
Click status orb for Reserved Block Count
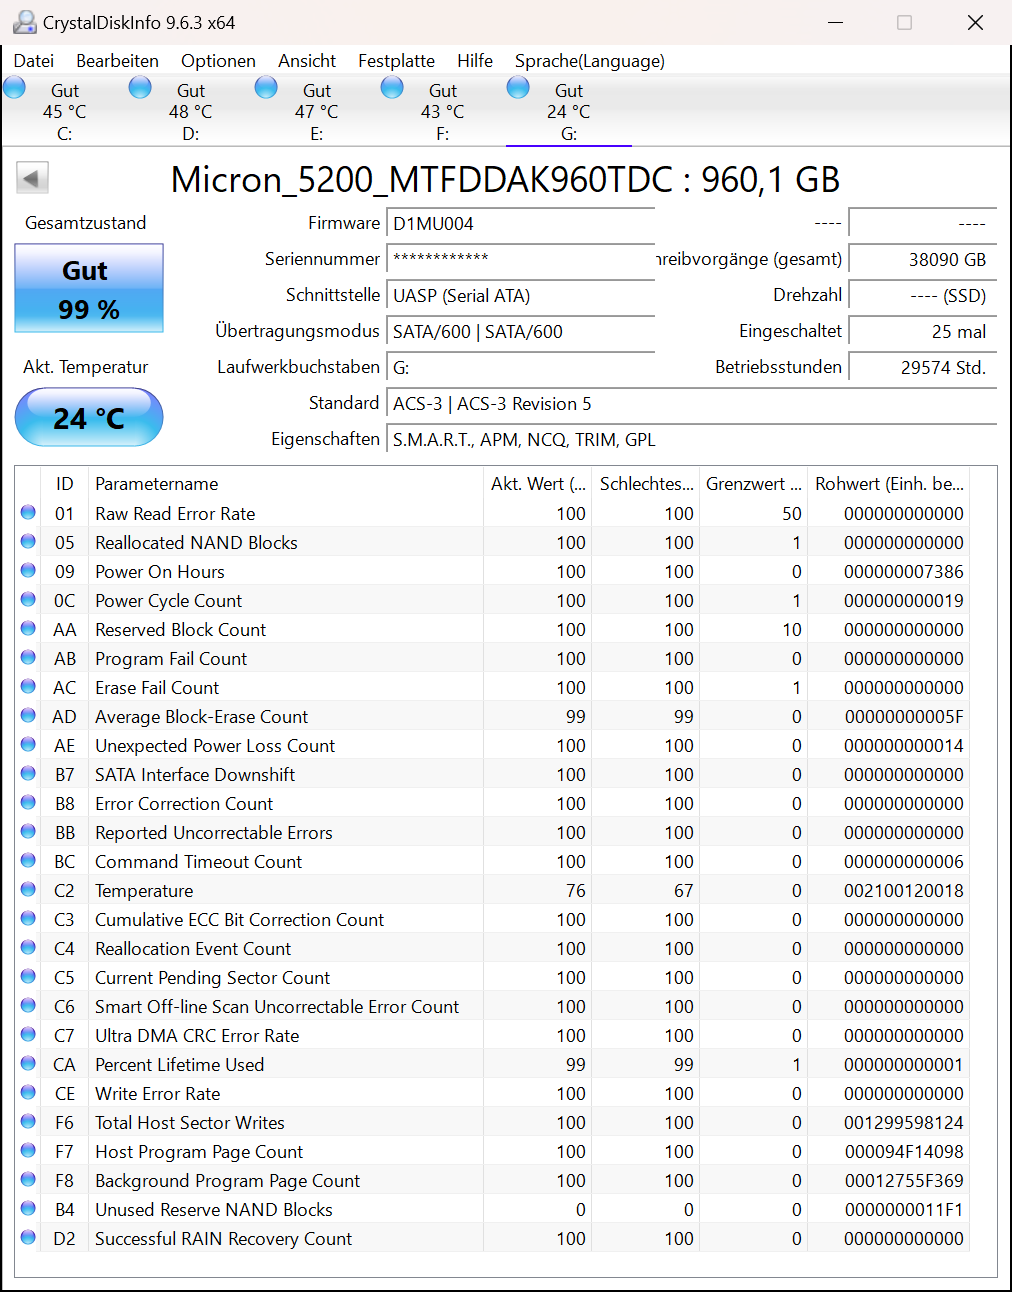pos(28,629)
